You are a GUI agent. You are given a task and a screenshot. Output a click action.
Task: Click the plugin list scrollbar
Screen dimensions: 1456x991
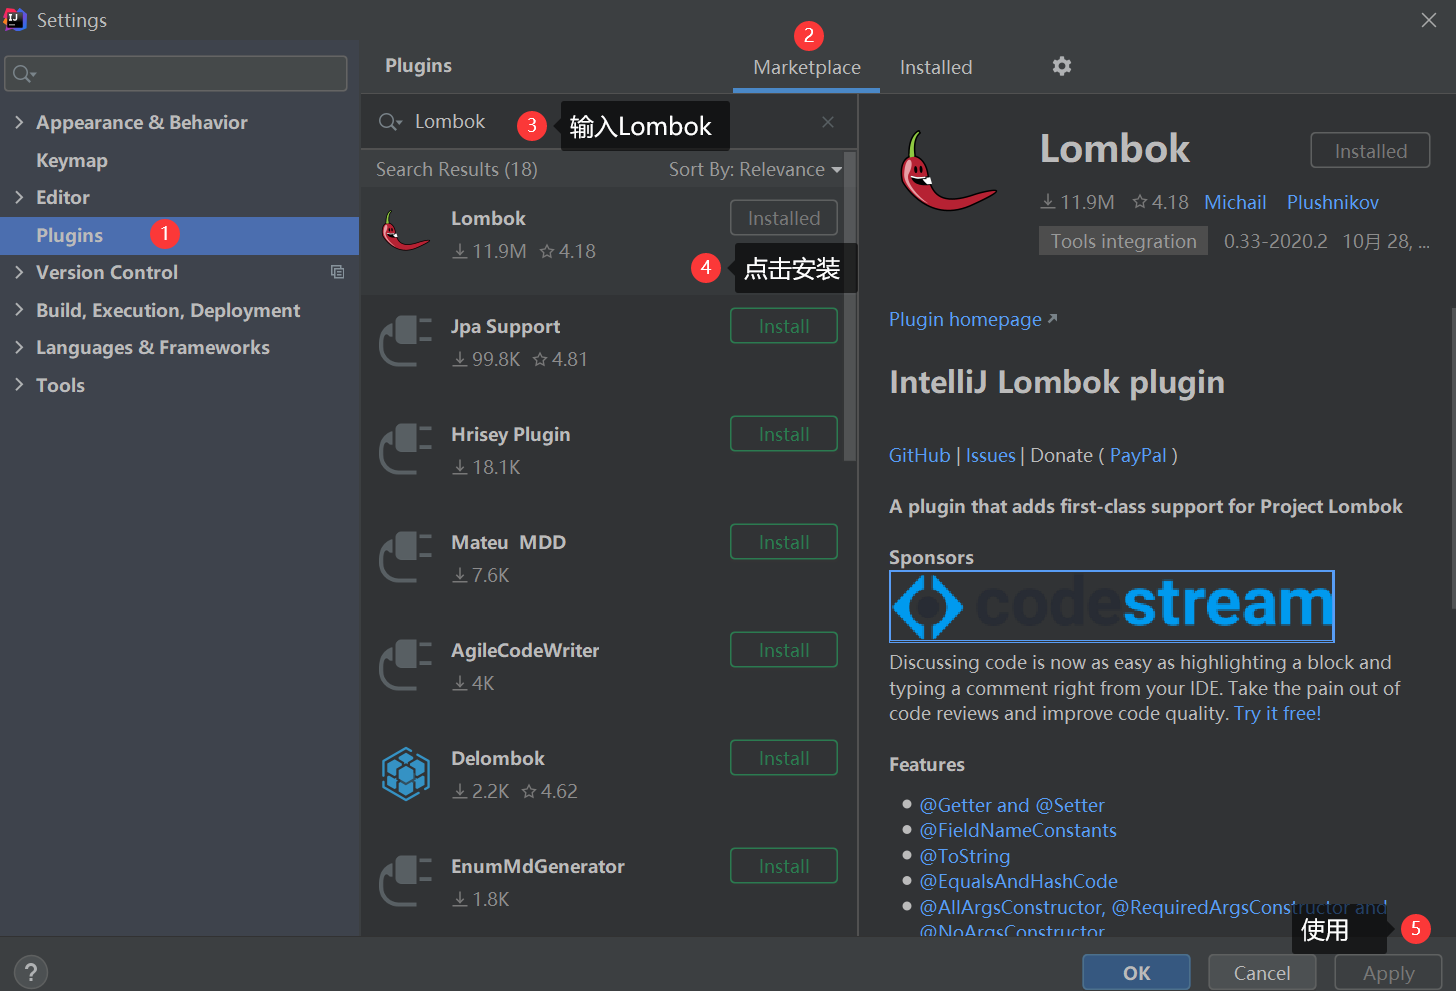[x=850, y=300]
